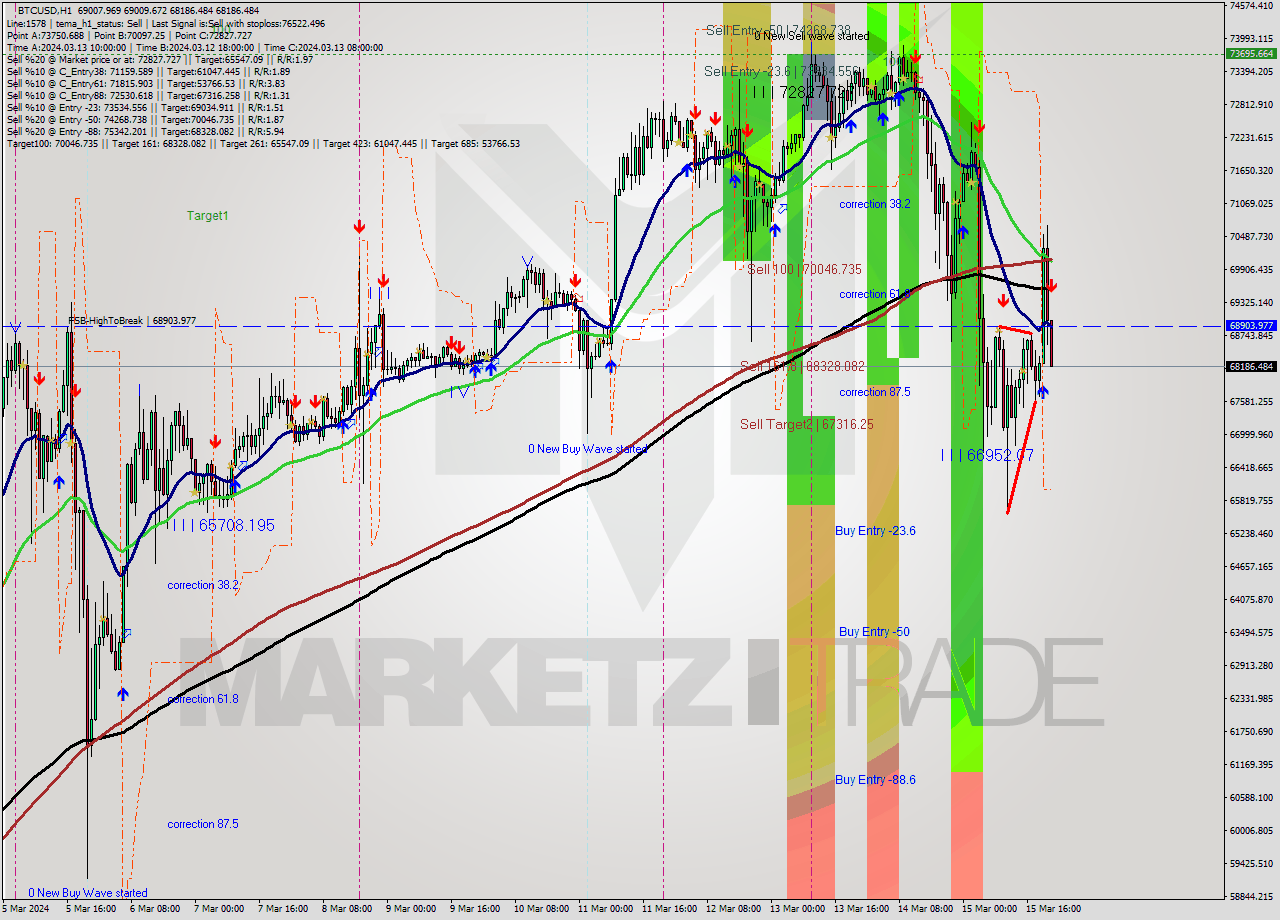Click the current price tag 68186.484
The height and width of the screenshot is (920, 1280).
(1251, 366)
